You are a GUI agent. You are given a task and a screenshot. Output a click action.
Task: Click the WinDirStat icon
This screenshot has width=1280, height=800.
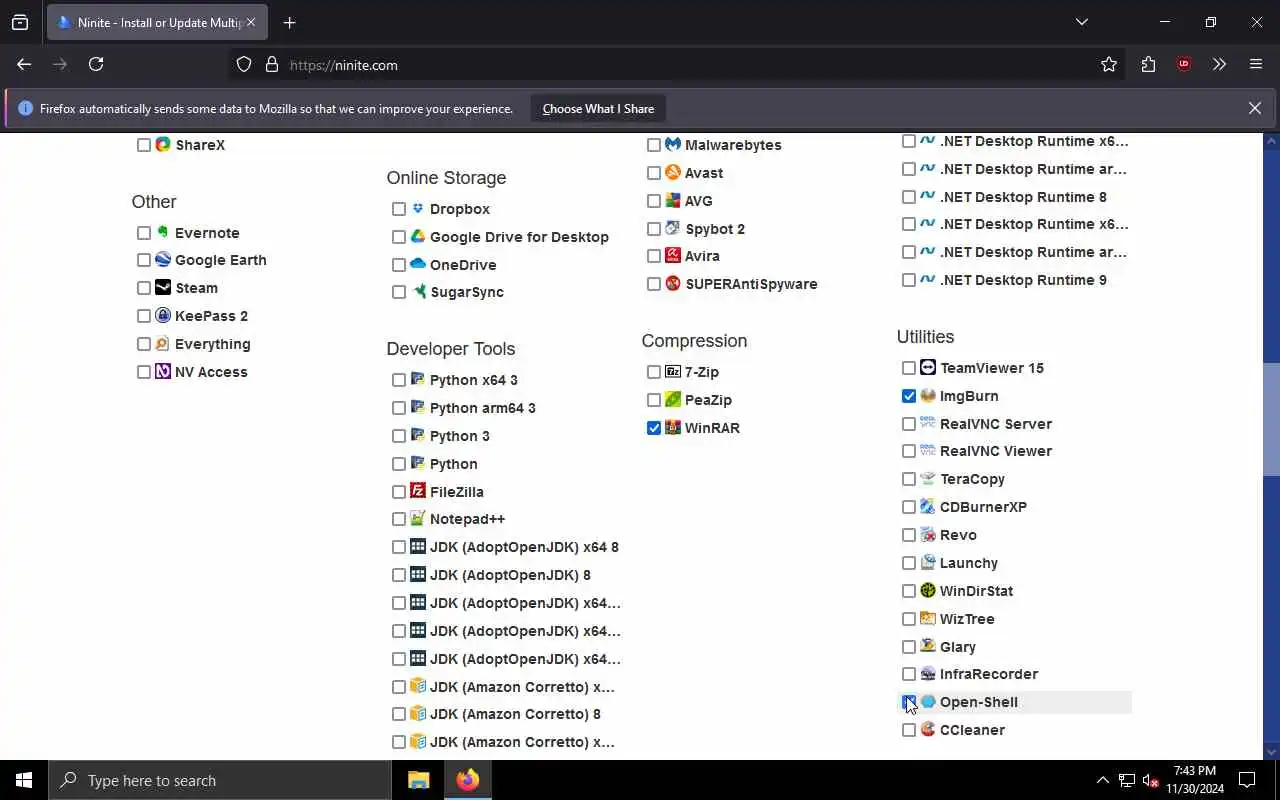(x=928, y=591)
